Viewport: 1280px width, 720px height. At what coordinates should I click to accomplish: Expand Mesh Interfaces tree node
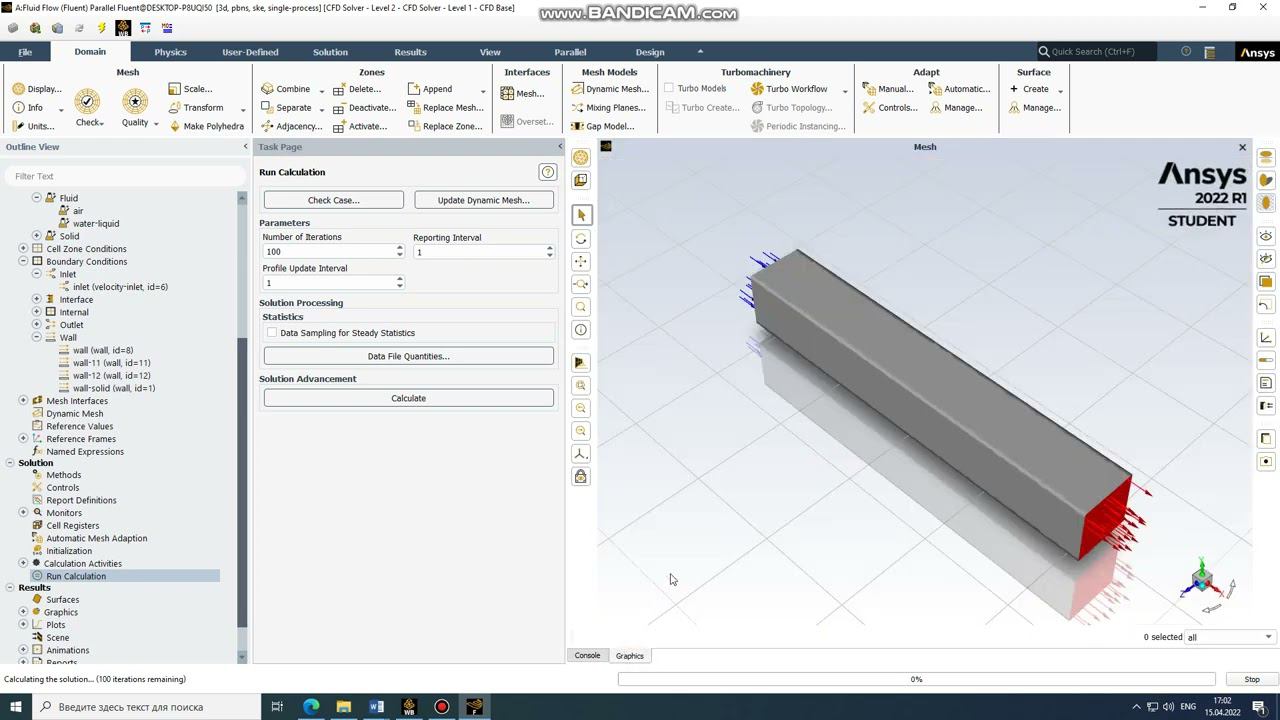click(x=23, y=401)
